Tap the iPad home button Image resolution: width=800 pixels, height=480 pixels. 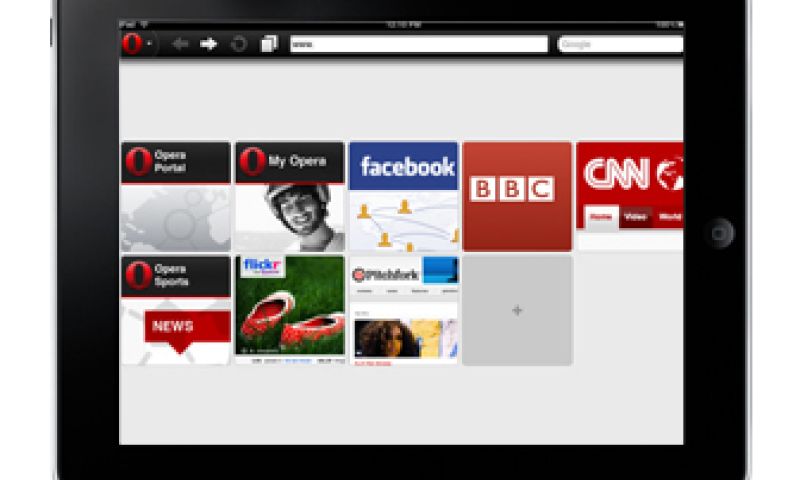719,233
